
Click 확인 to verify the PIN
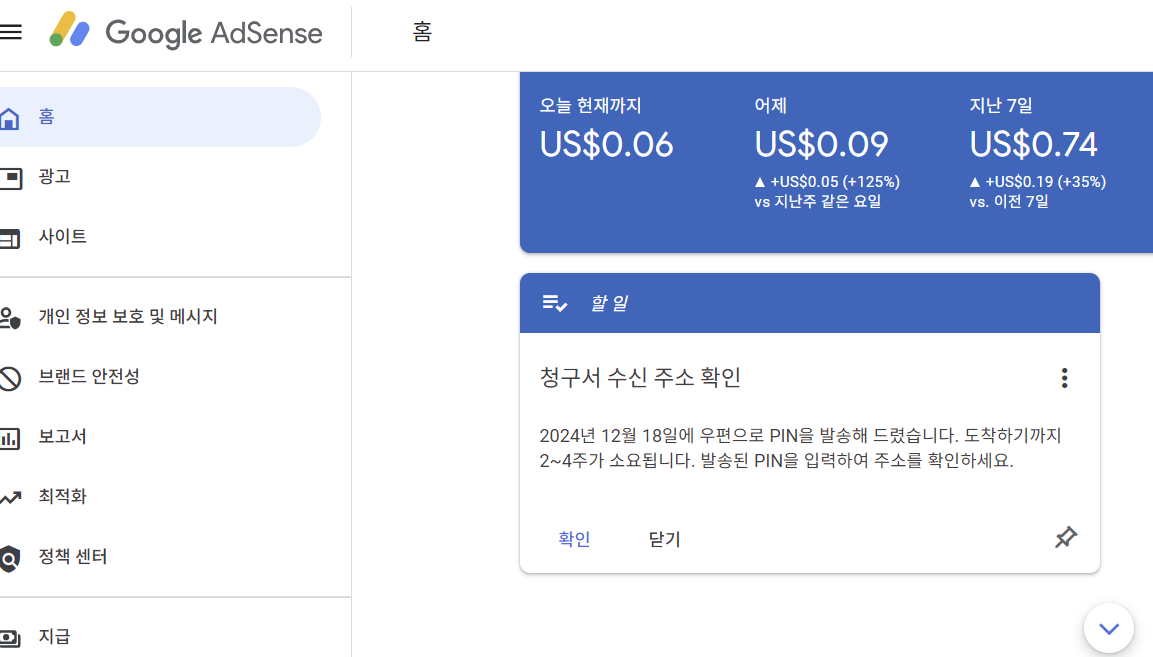[x=574, y=539]
